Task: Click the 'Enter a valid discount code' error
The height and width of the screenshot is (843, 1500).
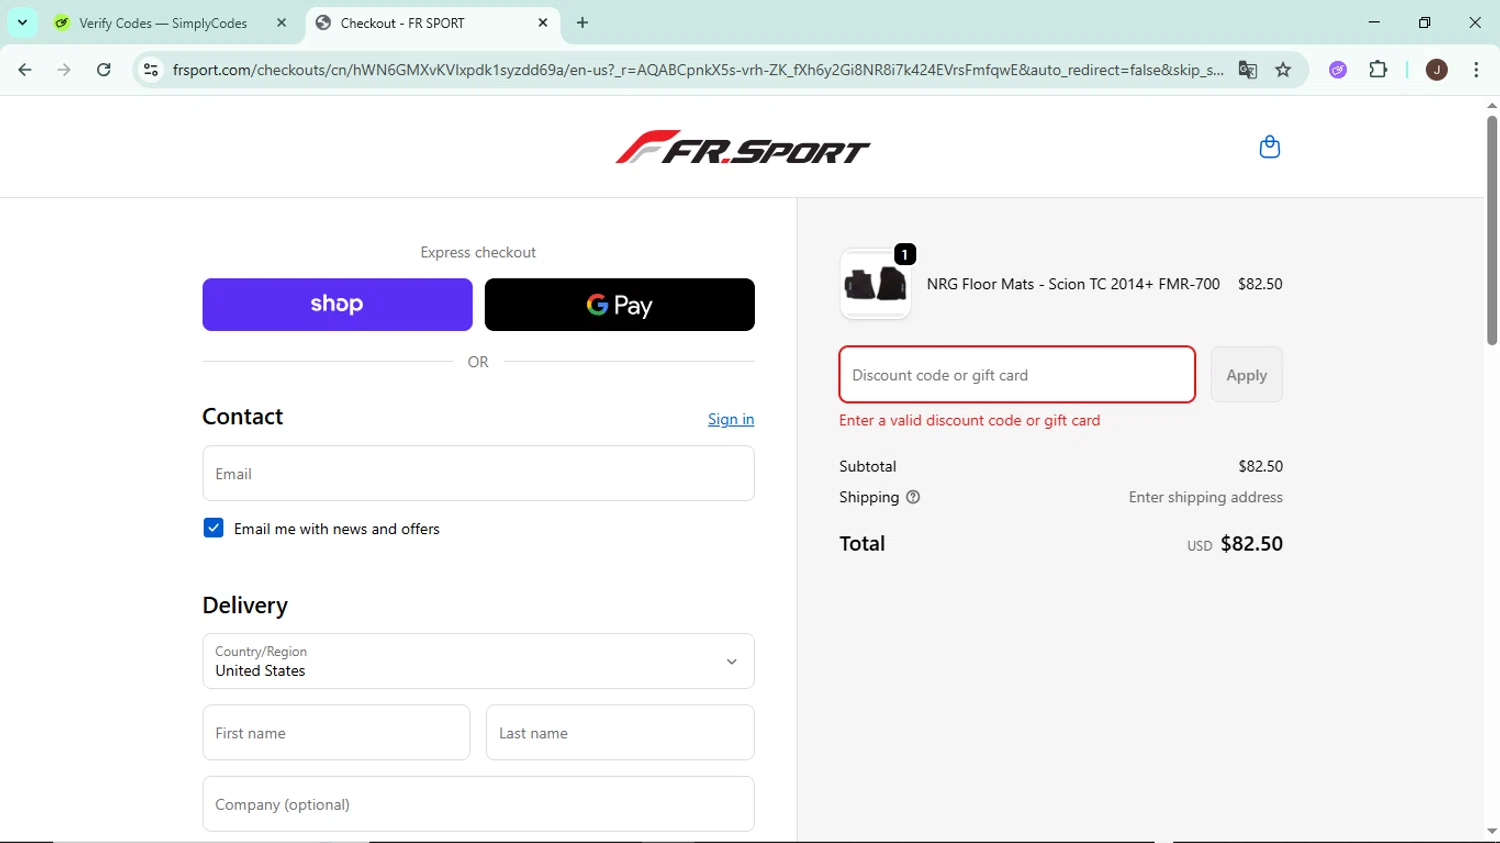Action: tap(969, 420)
